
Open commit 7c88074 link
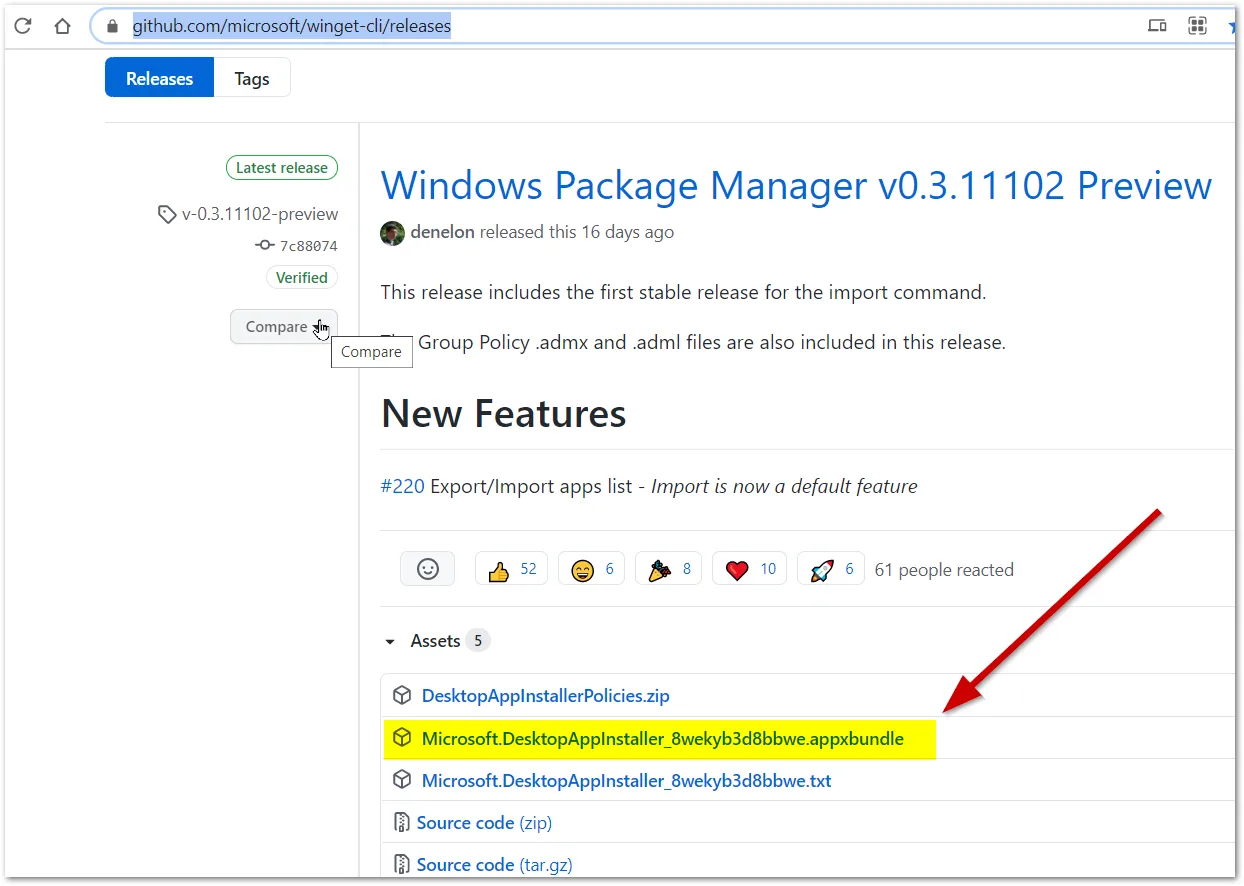pyautogui.click(x=308, y=246)
